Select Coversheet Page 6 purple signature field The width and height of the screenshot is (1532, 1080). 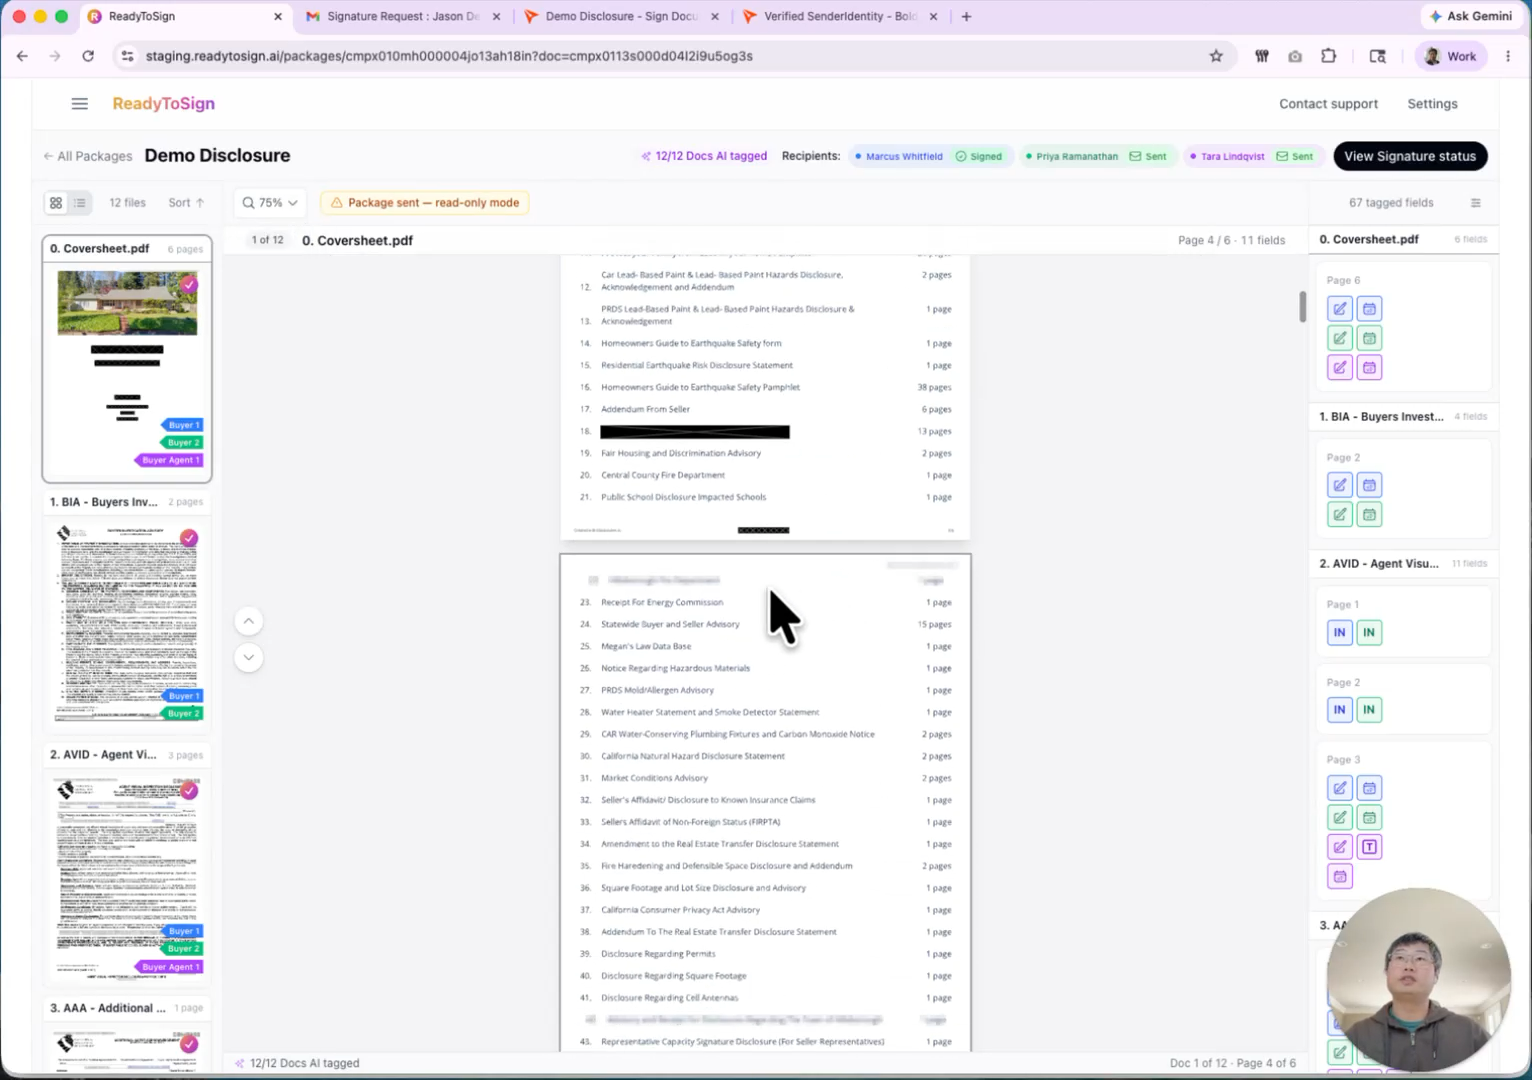[x=1340, y=367]
